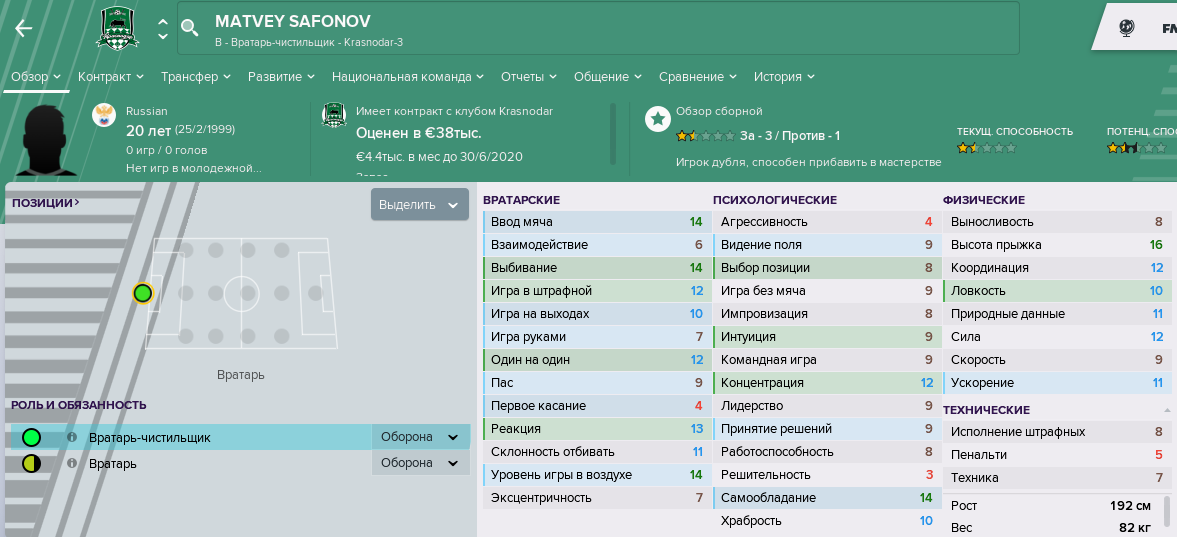This screenshot has height=537, width=1177.
Task: Select the green circle Вратарь-чистильщик role indicator
Action: [32, 437]
